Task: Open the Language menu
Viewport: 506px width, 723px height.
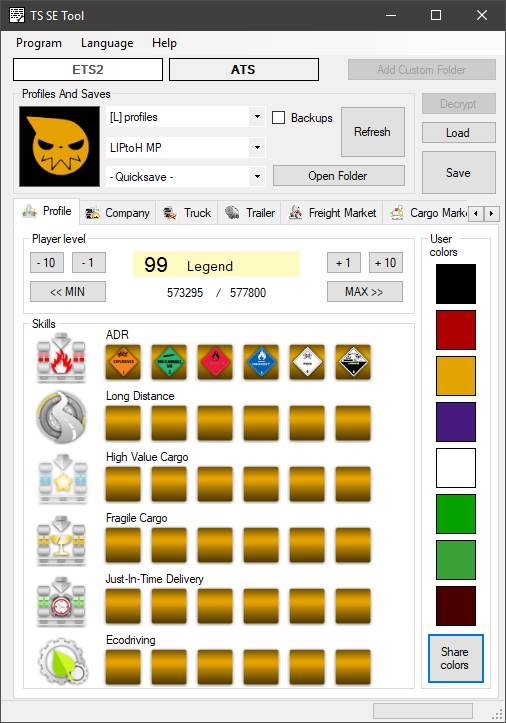Action: 107,43
